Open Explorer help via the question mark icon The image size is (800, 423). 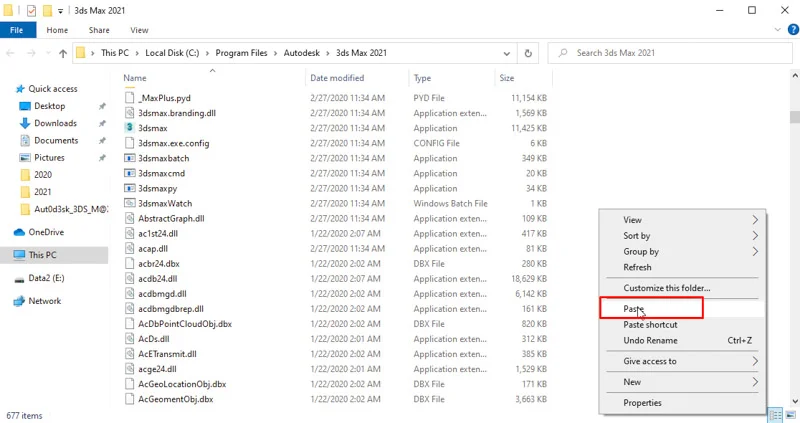tap(793, 30)
